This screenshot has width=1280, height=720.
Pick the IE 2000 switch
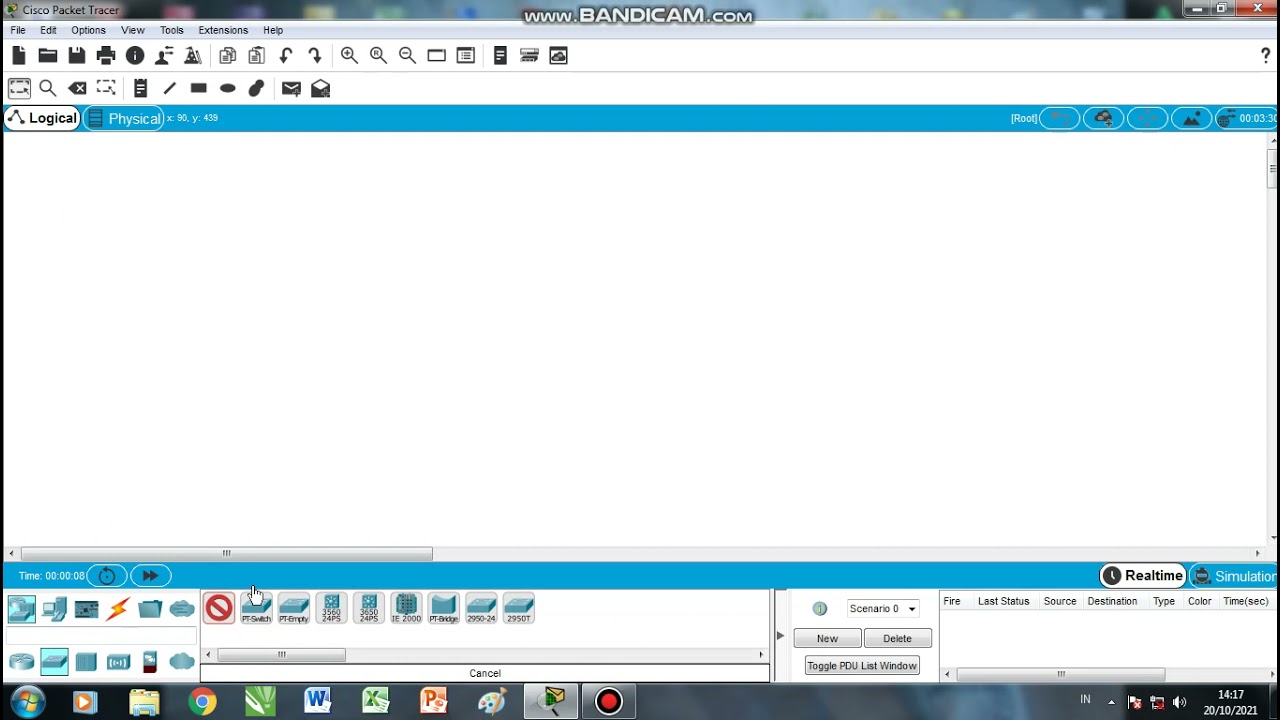406,608
